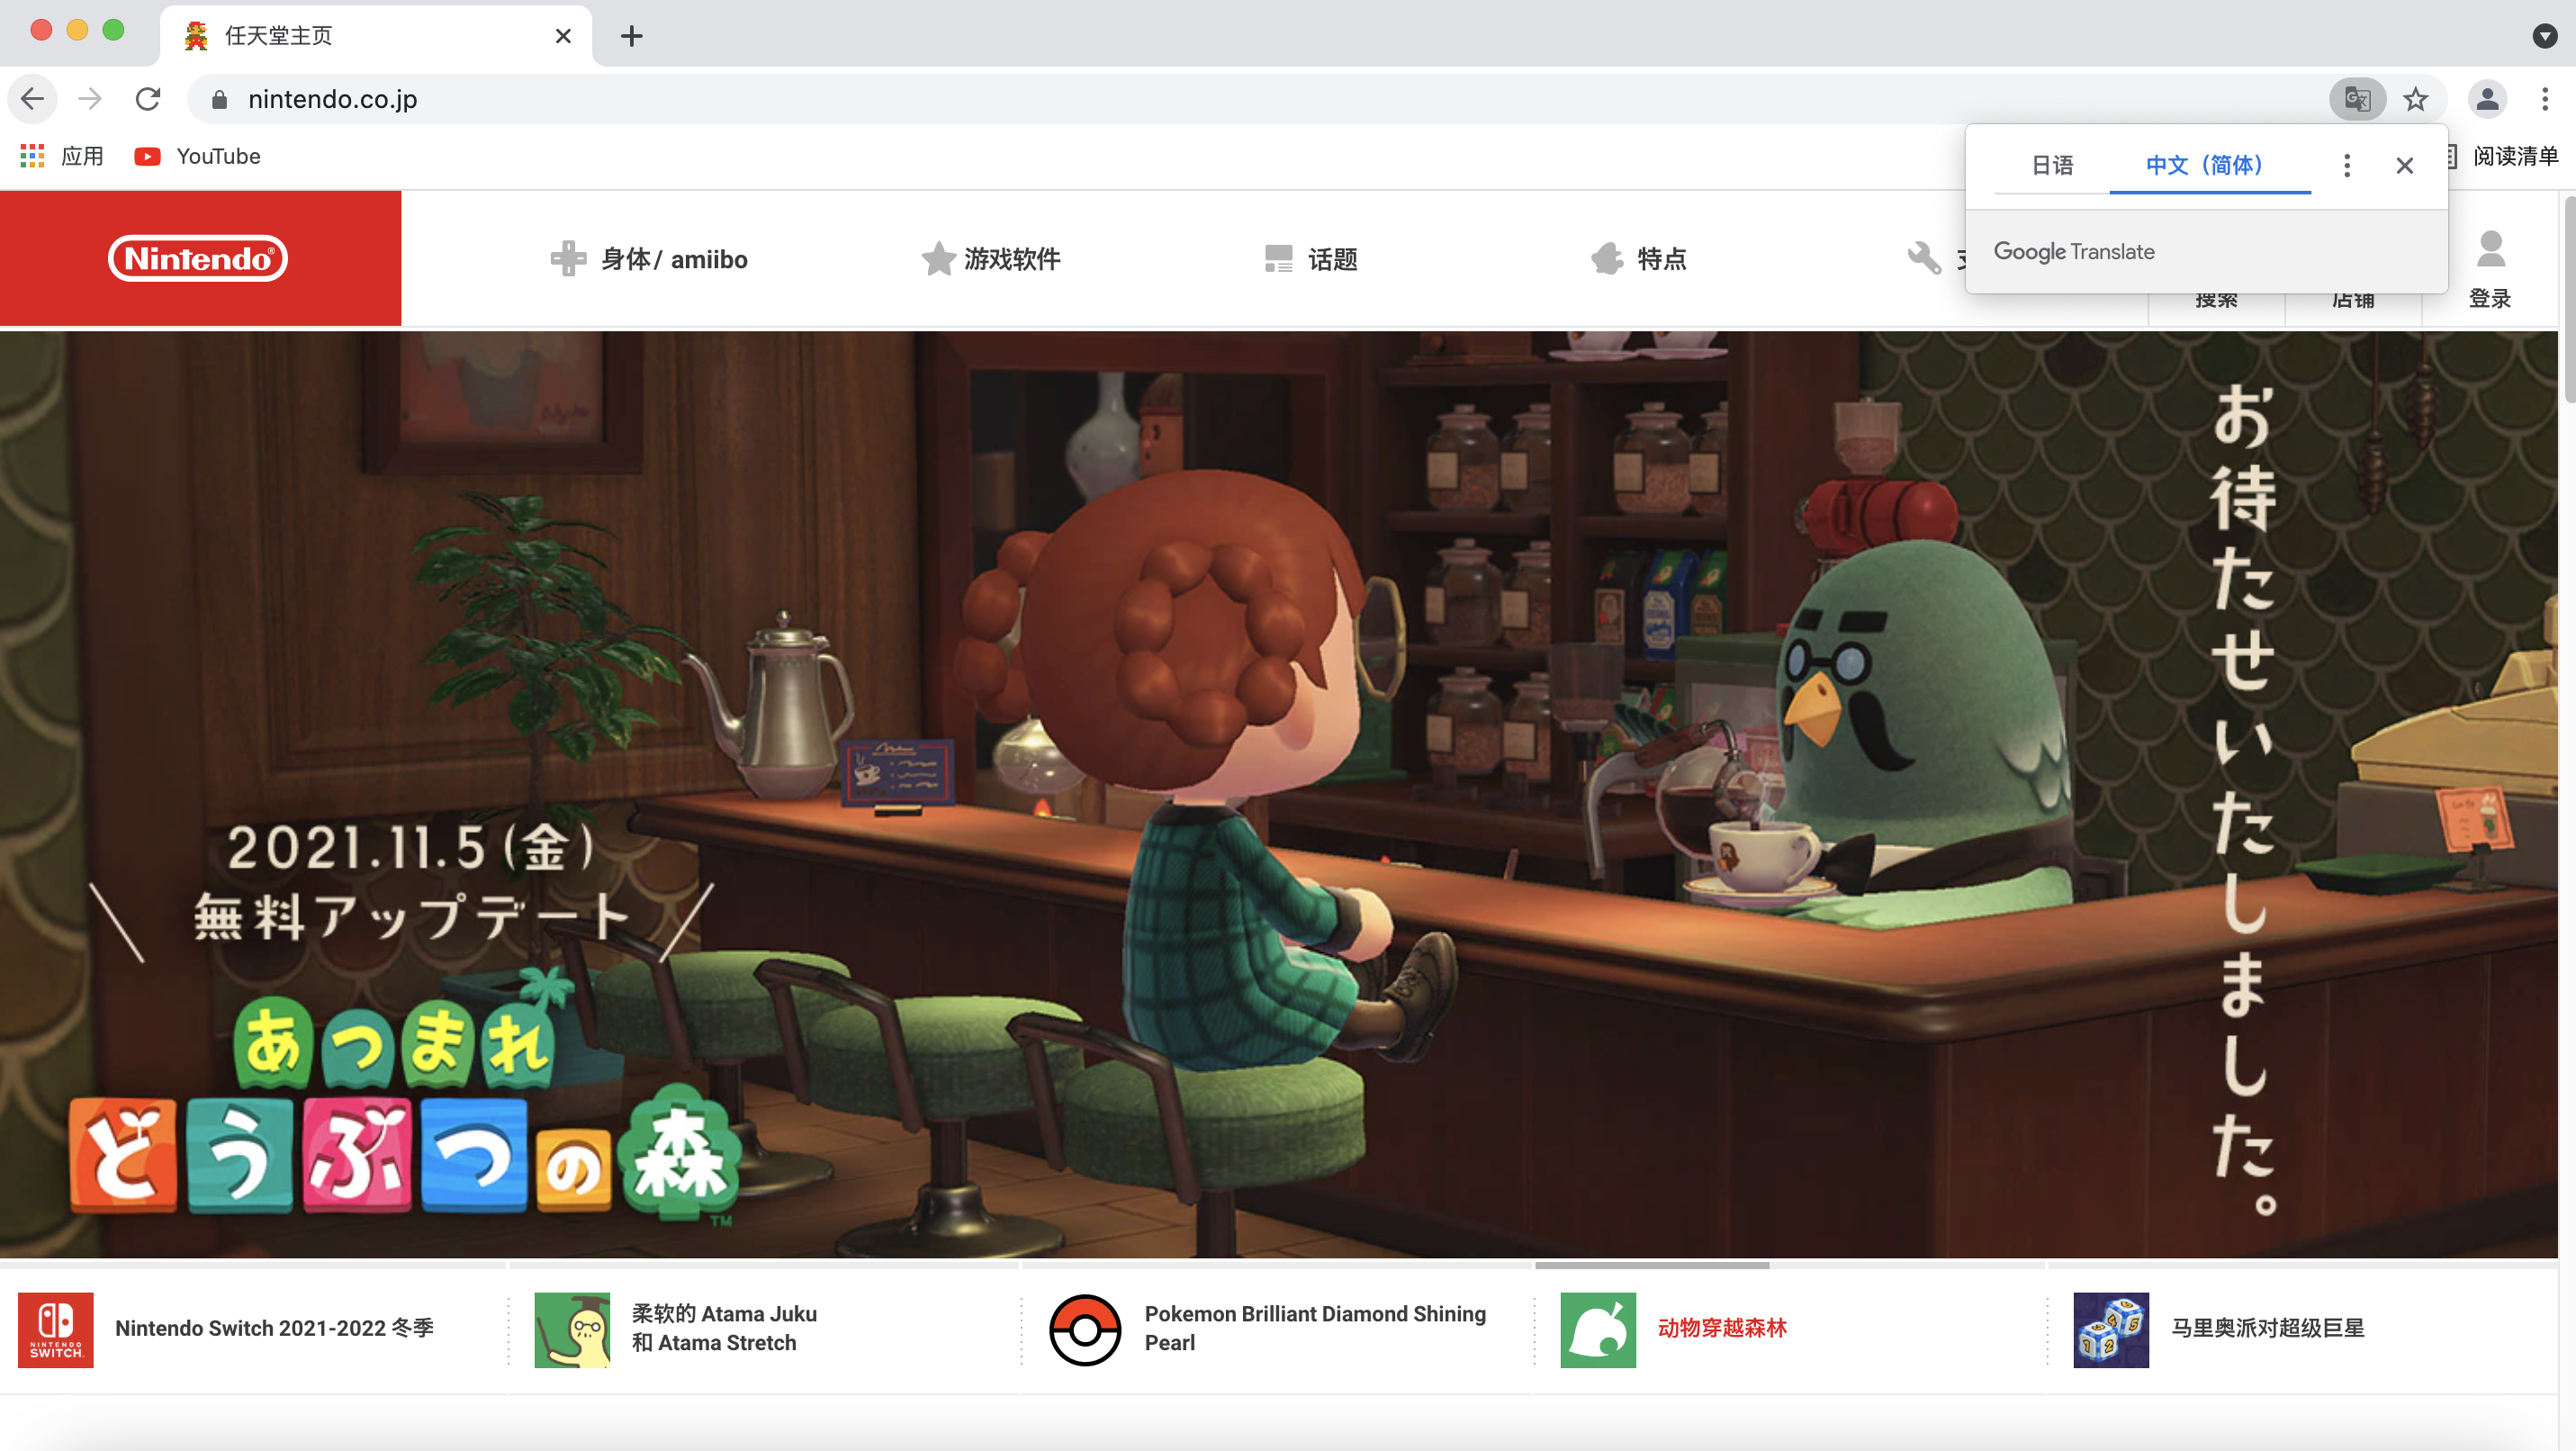Expand the tab search dropdown arrow
2576x1451 pixels.
click(x=2544, y=36)
